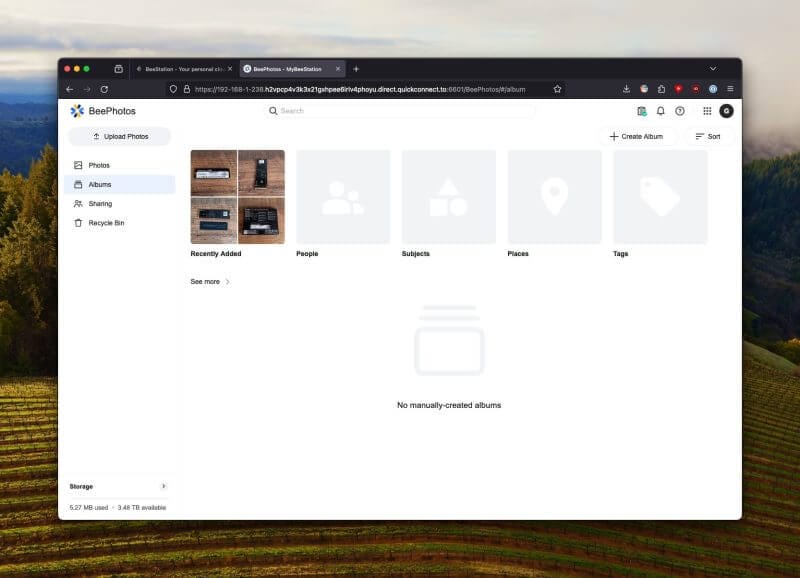Open the user account avatar
Image resolution: width=800 pixels, height=578 pixels.
coord(726,111)
